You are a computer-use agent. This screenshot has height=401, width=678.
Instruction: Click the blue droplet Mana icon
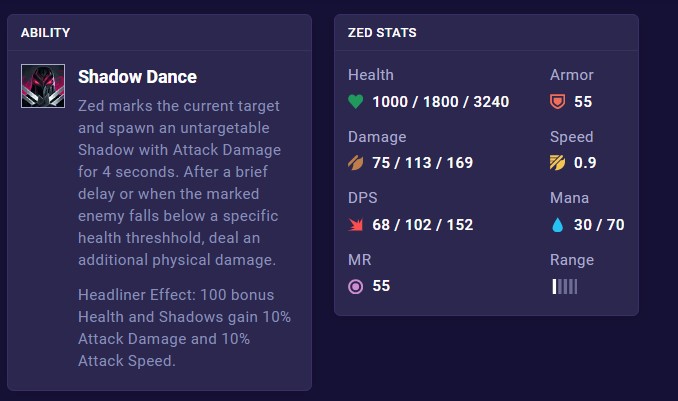click(557, 225)
